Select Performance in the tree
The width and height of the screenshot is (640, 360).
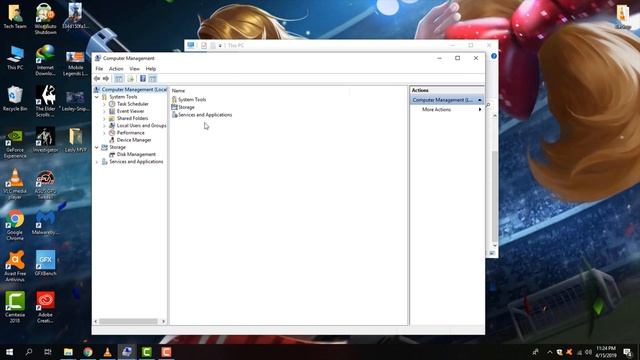coord(130,133)
